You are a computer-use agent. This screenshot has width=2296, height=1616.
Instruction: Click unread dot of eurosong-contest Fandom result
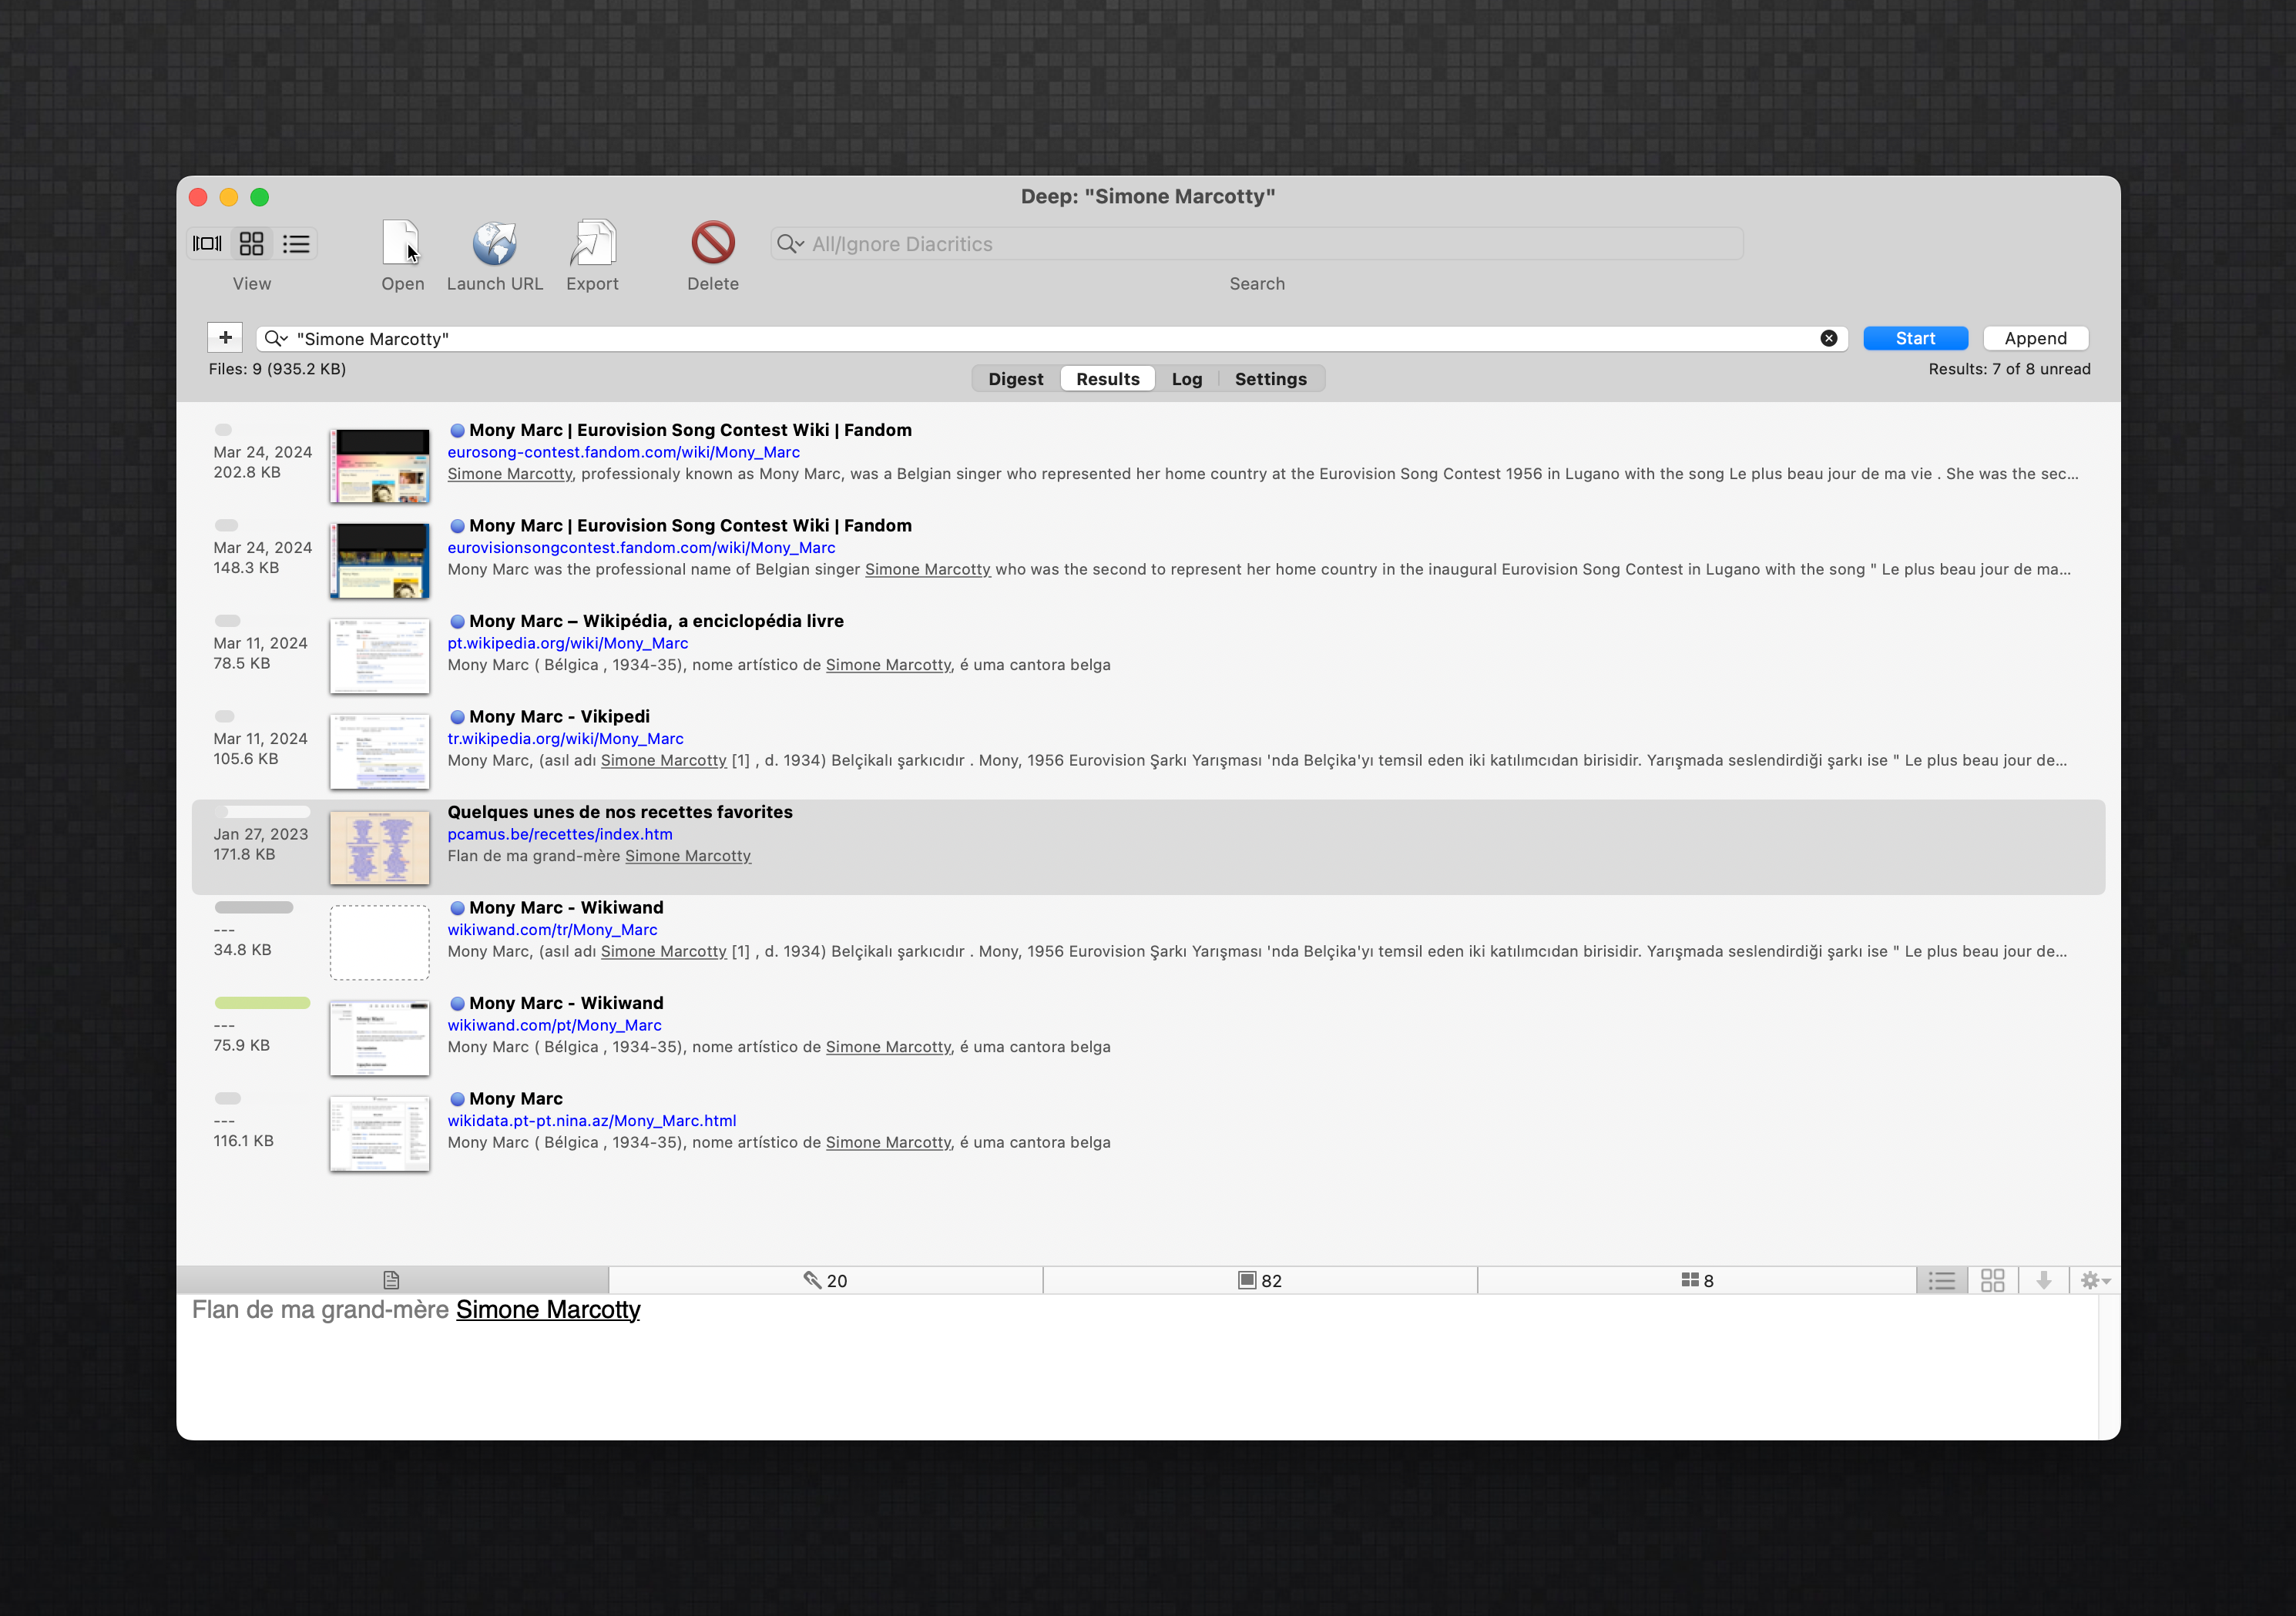pyautogui.click(x=457, y=430)
